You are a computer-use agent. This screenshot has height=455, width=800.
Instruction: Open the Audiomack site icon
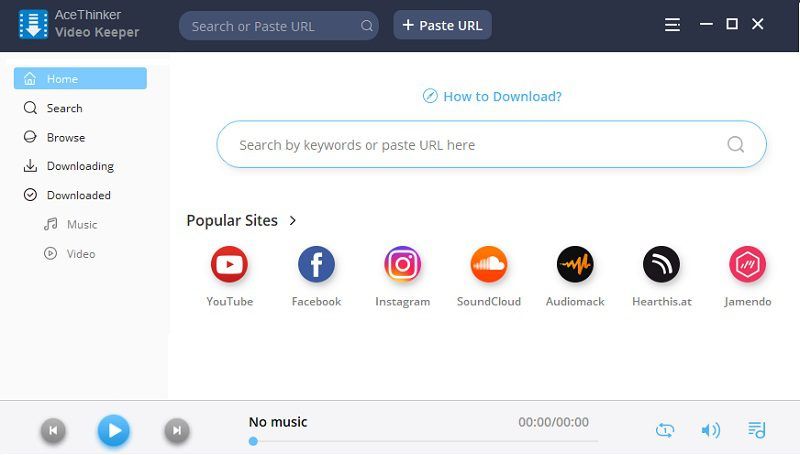[x=575, y=264]
